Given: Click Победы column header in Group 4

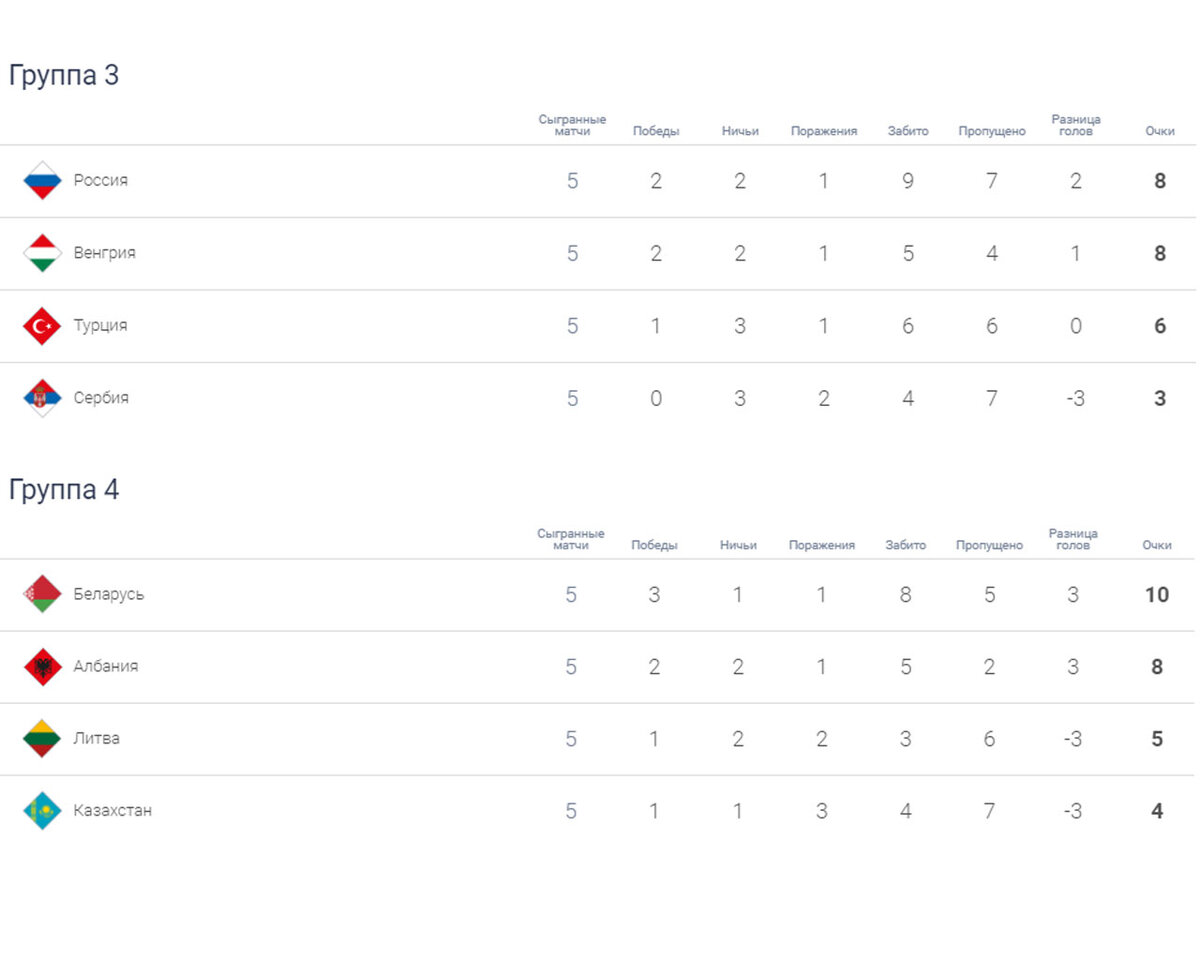Looking at the screenshot, I should pyautogui.click(x=654, y=545).
